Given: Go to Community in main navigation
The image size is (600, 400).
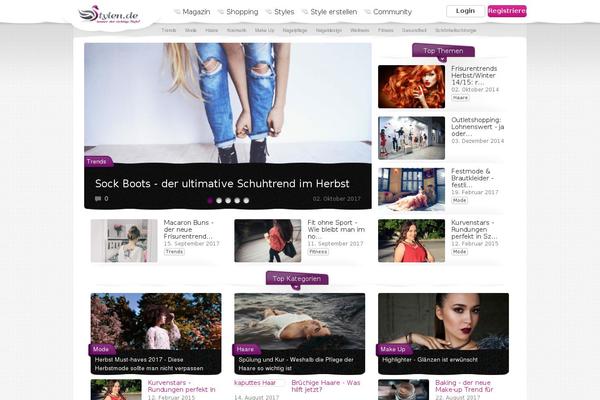Looking at the screenshot, I should pyautogui.click(x=388, y=12).
